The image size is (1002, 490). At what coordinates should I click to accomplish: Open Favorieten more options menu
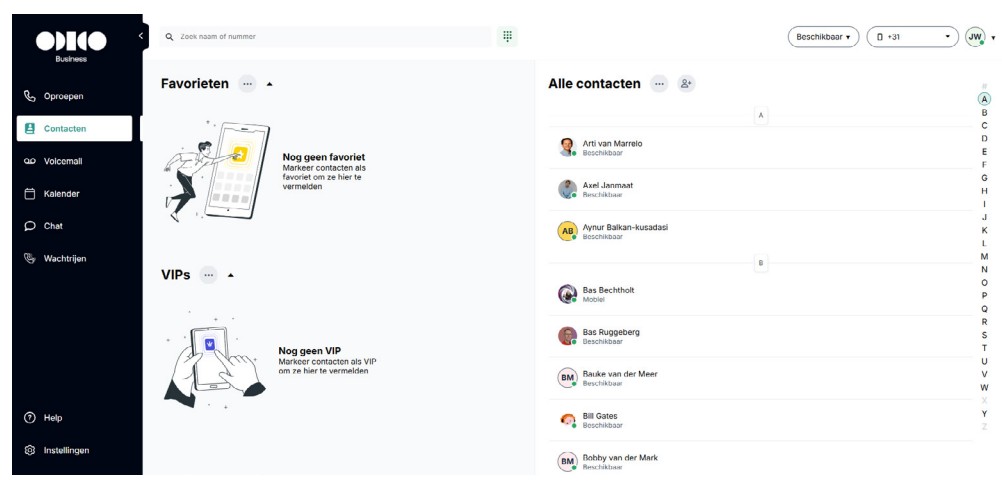tap(247, 84)
